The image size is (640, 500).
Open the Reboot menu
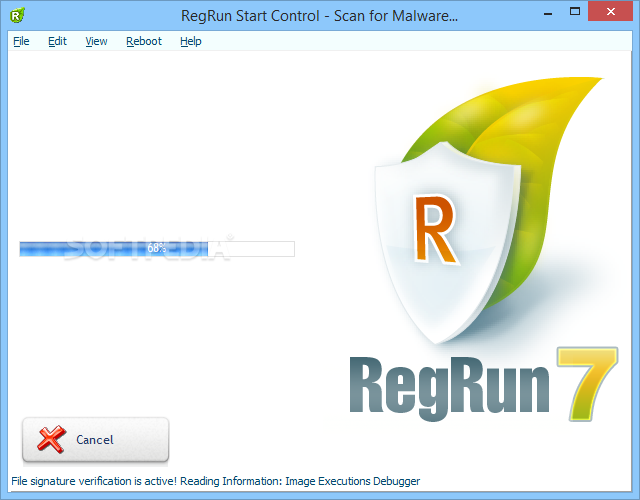[x=144, y=41]
